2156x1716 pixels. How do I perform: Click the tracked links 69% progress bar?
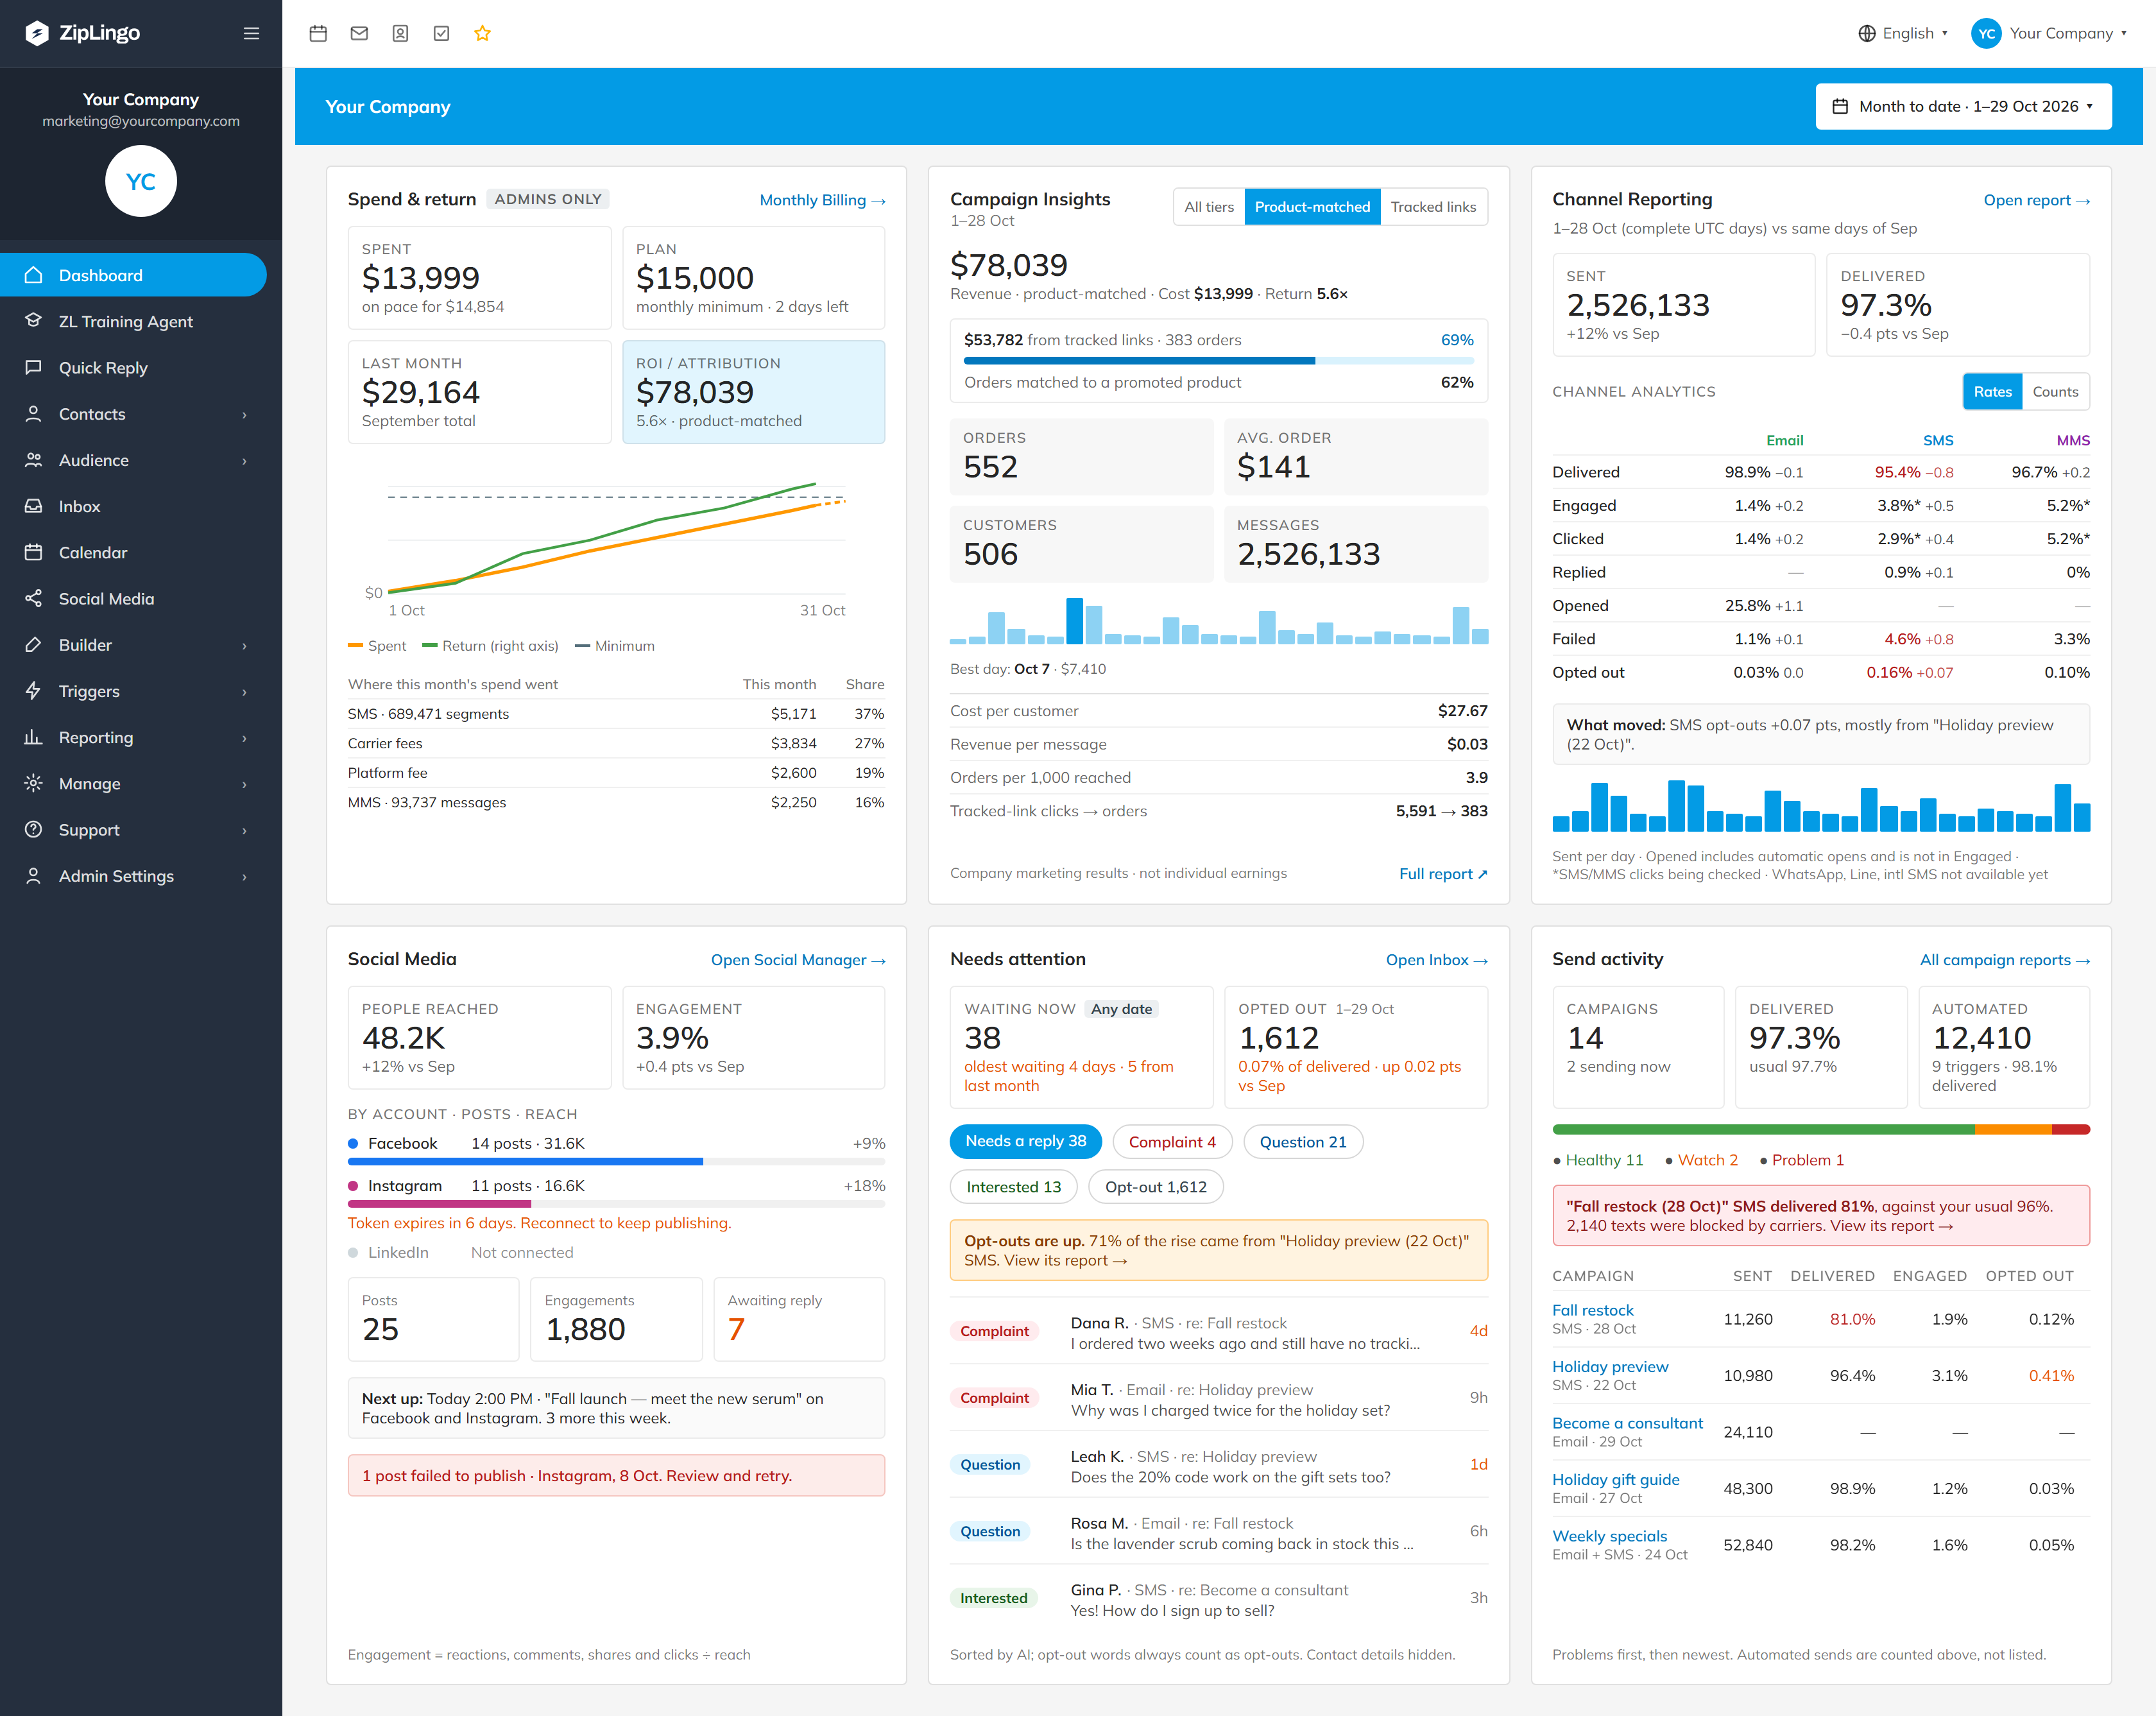coord(1218,361)
